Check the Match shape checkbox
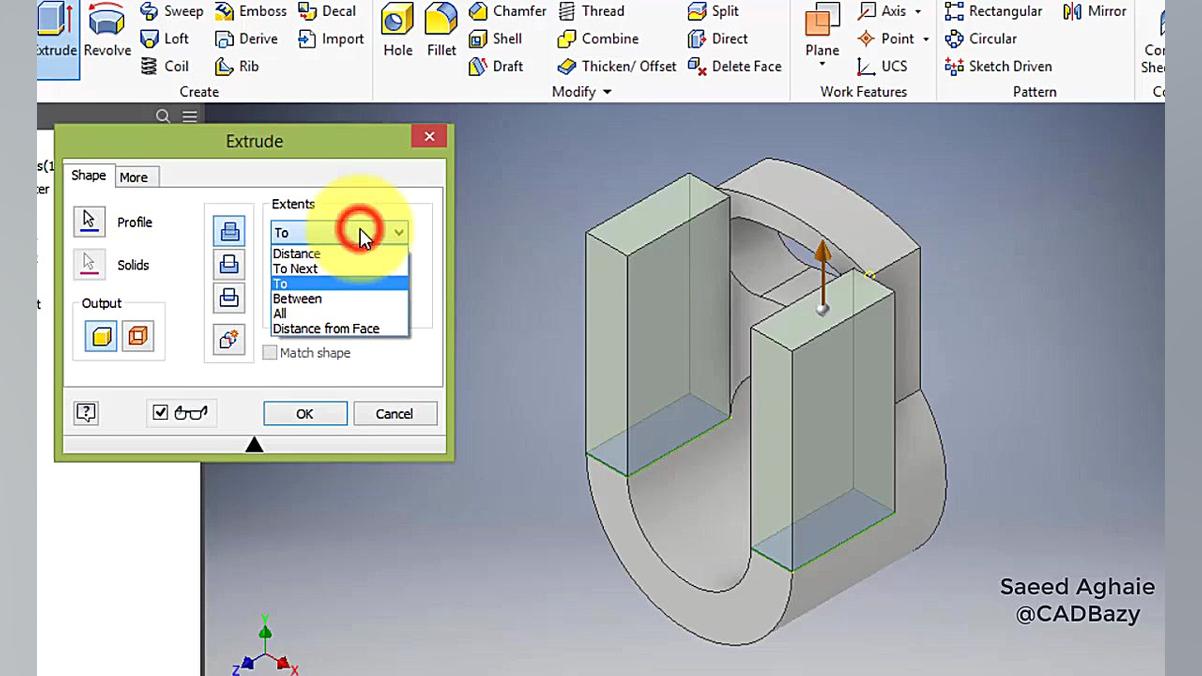 (270, 353)
